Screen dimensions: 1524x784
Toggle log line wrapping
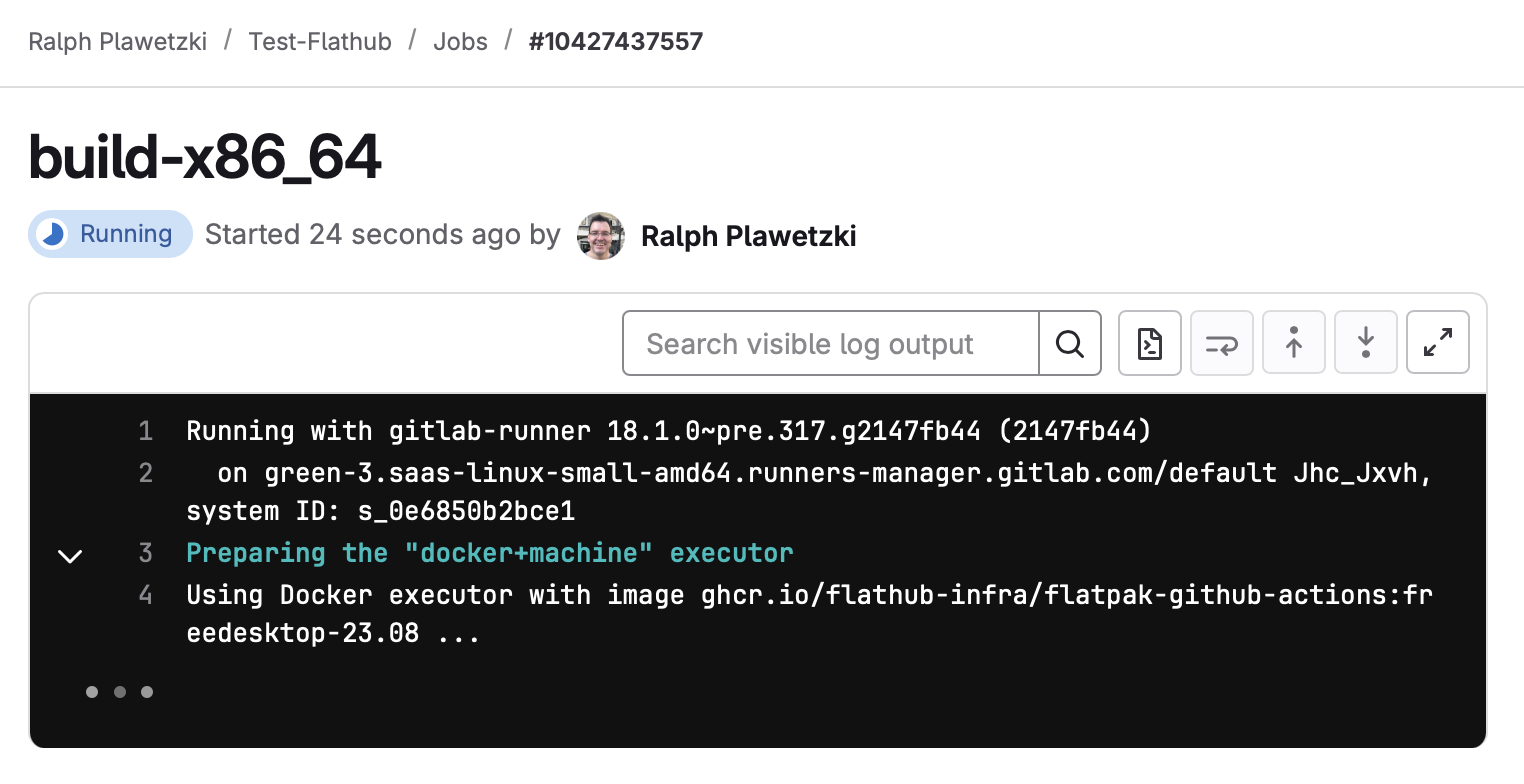pos(1222,343)
